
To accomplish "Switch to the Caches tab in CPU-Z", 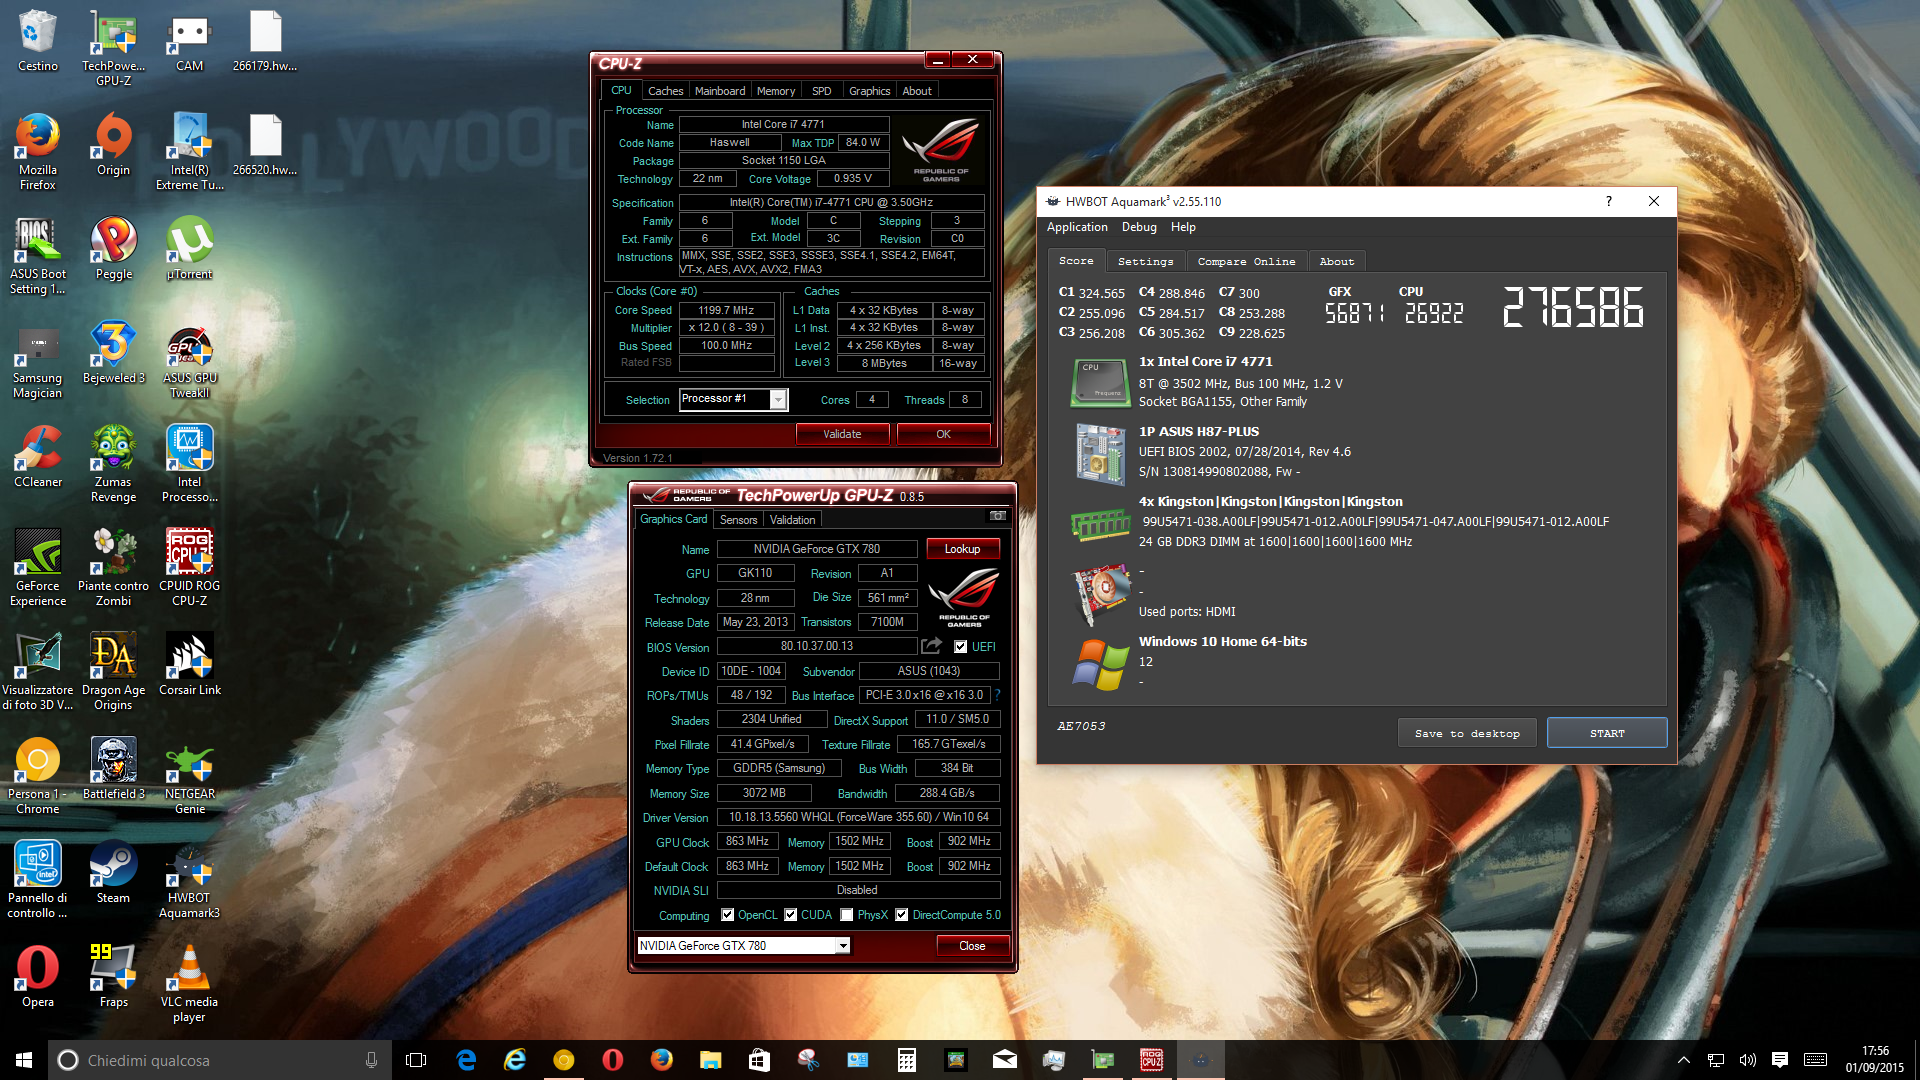I will [x=665, y=91].
